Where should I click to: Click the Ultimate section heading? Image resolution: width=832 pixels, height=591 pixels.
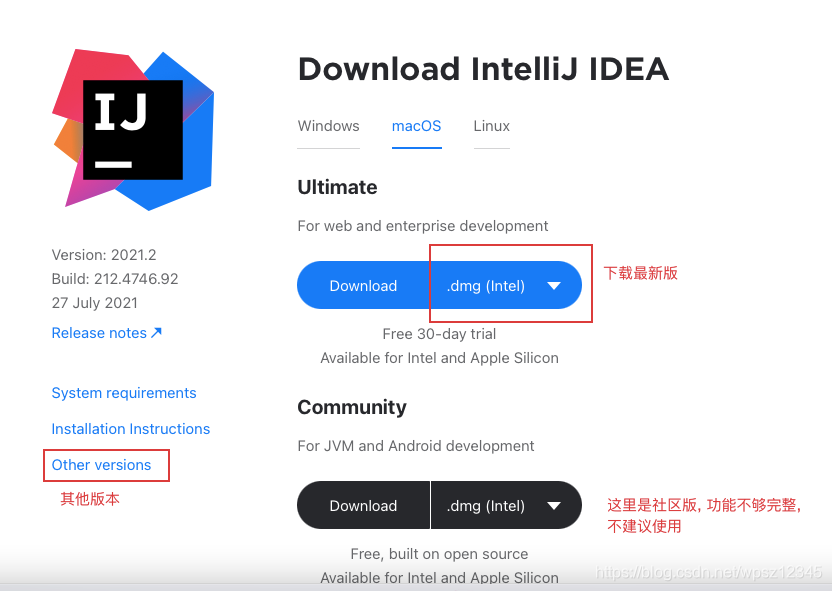coord(337,187)
